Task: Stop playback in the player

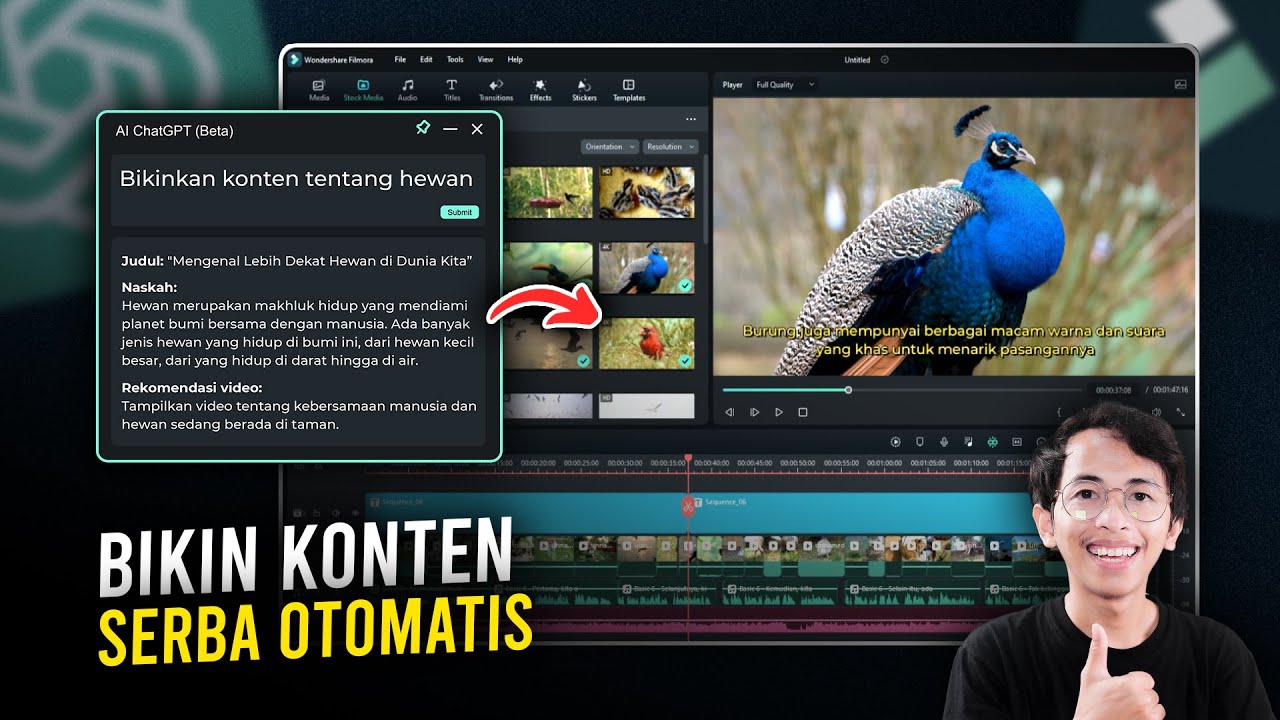Action: (x=803, y=412)
